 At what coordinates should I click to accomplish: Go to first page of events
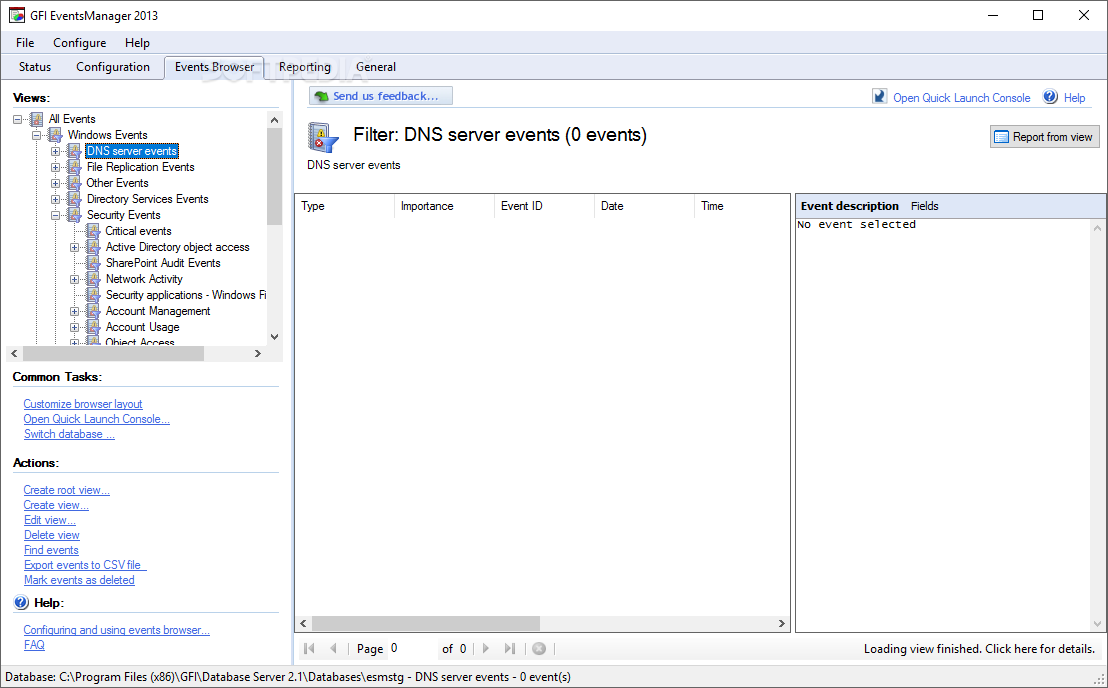click(x=309, y=648)
